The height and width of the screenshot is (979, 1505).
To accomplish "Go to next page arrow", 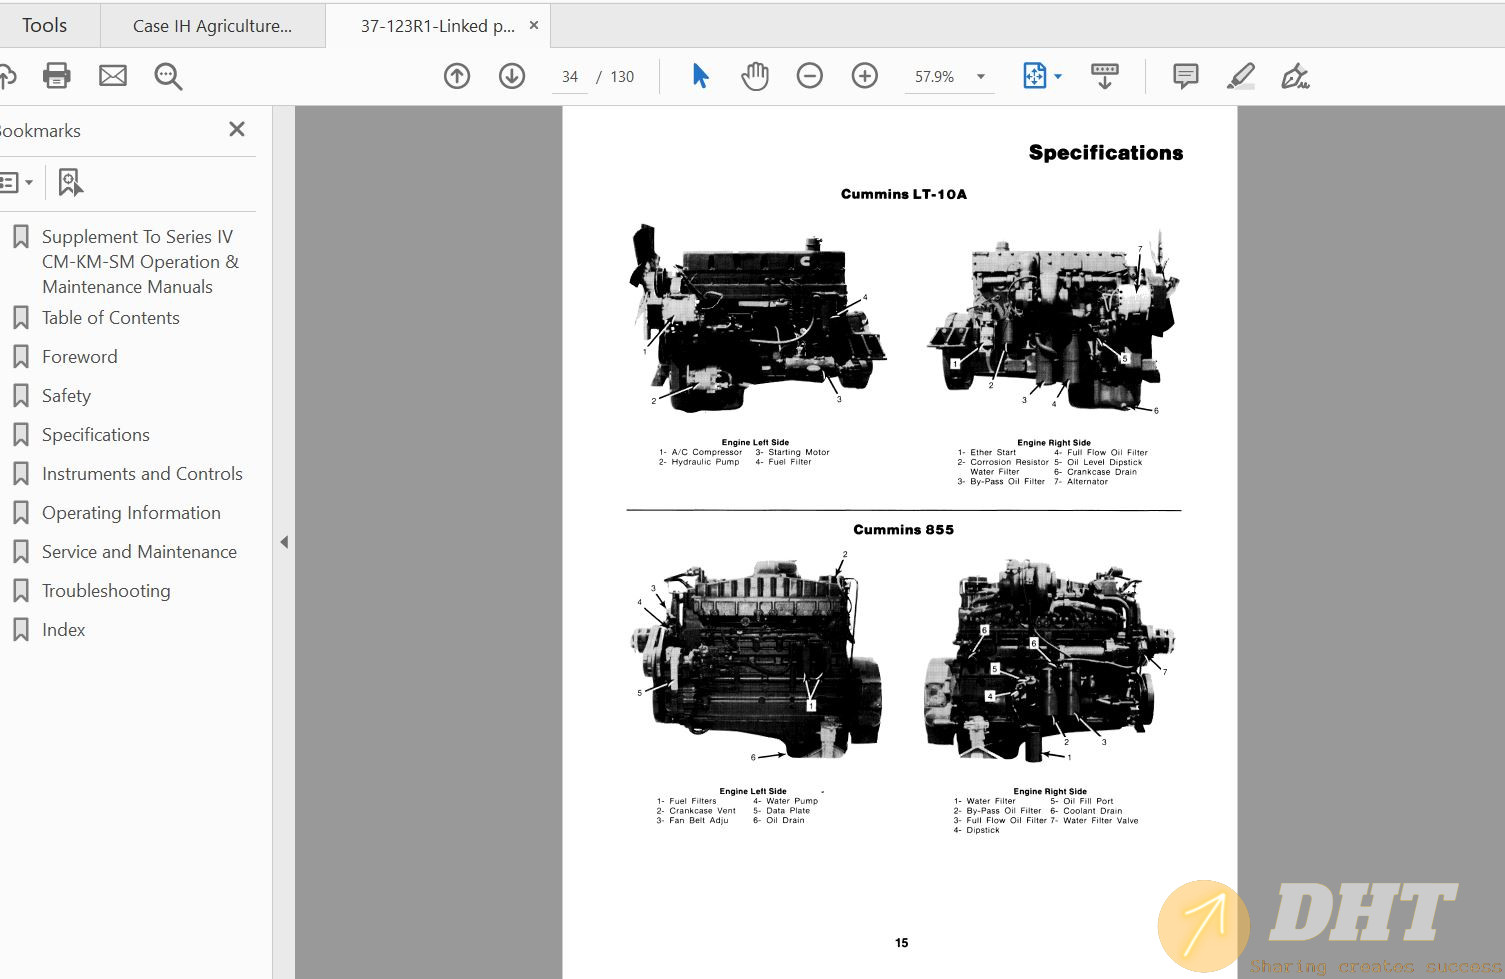I will pyautogui.click(x=512, y=76).
